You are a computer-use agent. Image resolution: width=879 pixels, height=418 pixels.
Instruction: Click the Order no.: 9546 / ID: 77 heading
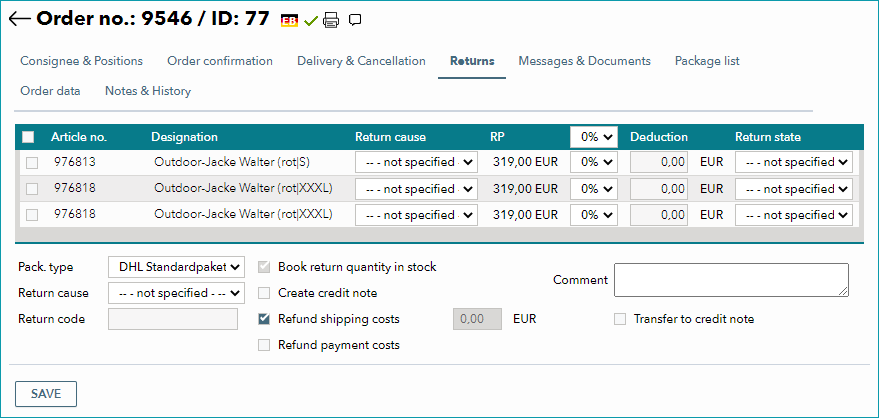click(152, 19)
